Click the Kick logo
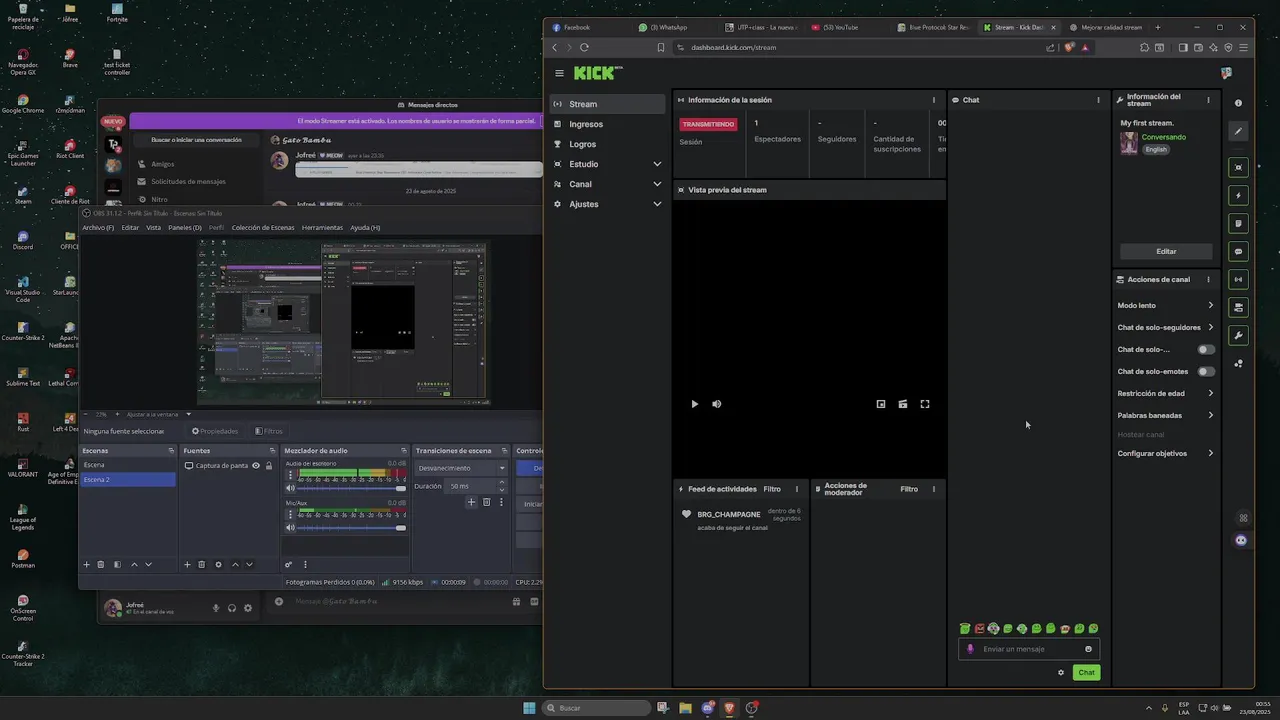Screen dimensions: 1280x720 pos(597,73)
